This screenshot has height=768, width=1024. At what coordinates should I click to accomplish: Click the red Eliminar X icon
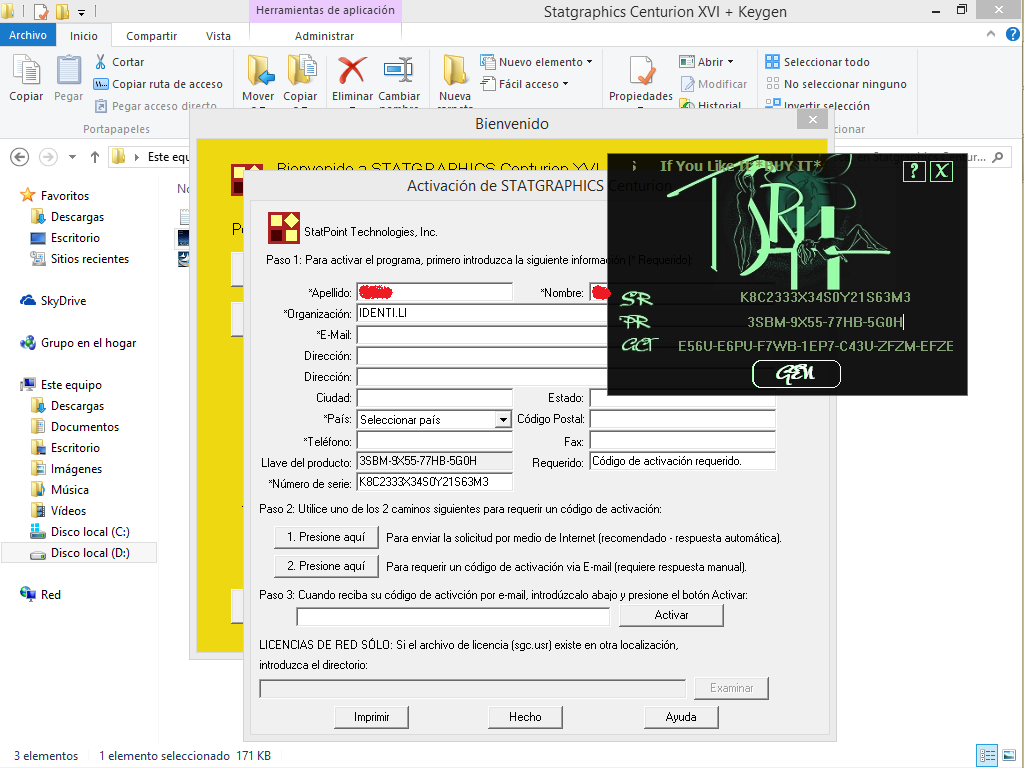352,70
